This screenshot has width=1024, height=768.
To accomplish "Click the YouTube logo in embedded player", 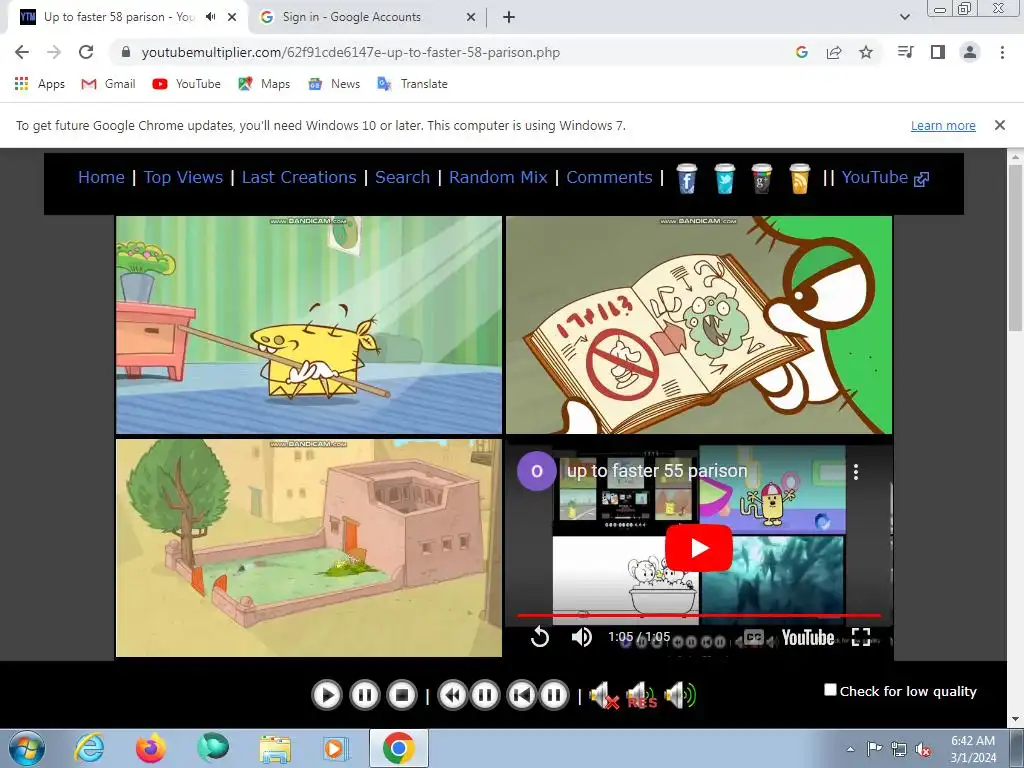I will (x=808, y=637).
